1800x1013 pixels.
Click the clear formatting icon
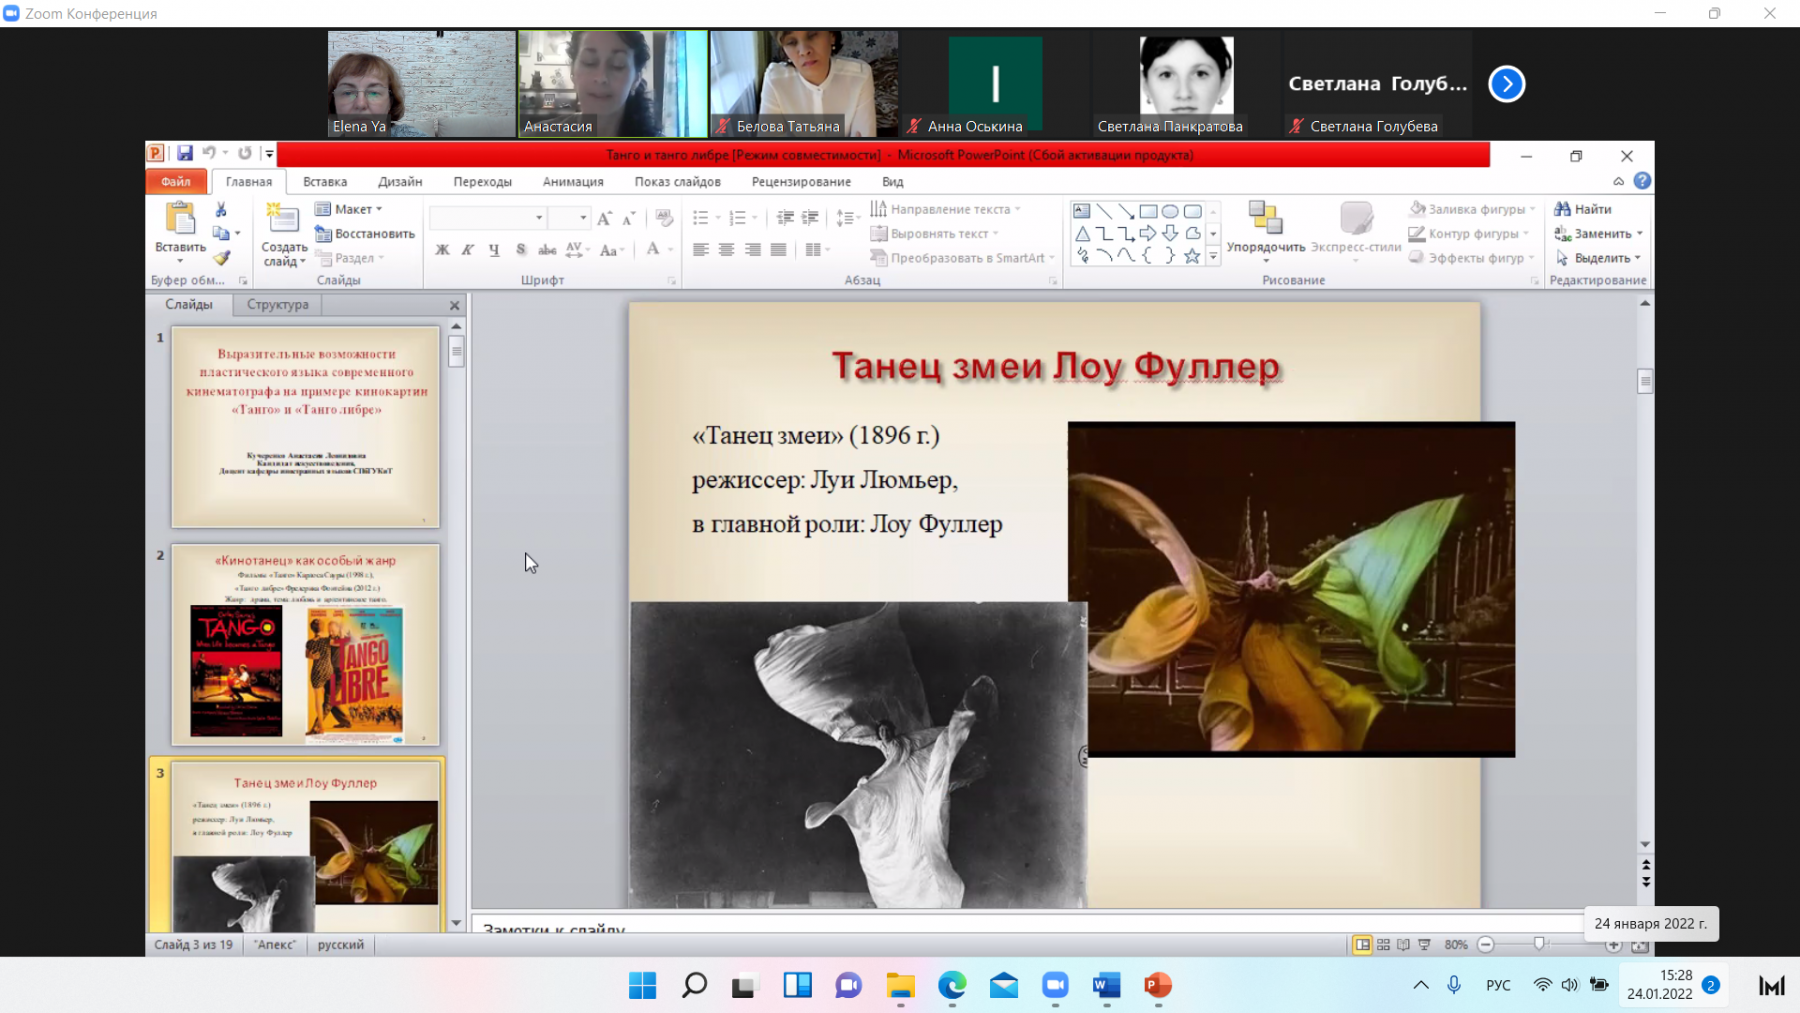tap(663, 218)
